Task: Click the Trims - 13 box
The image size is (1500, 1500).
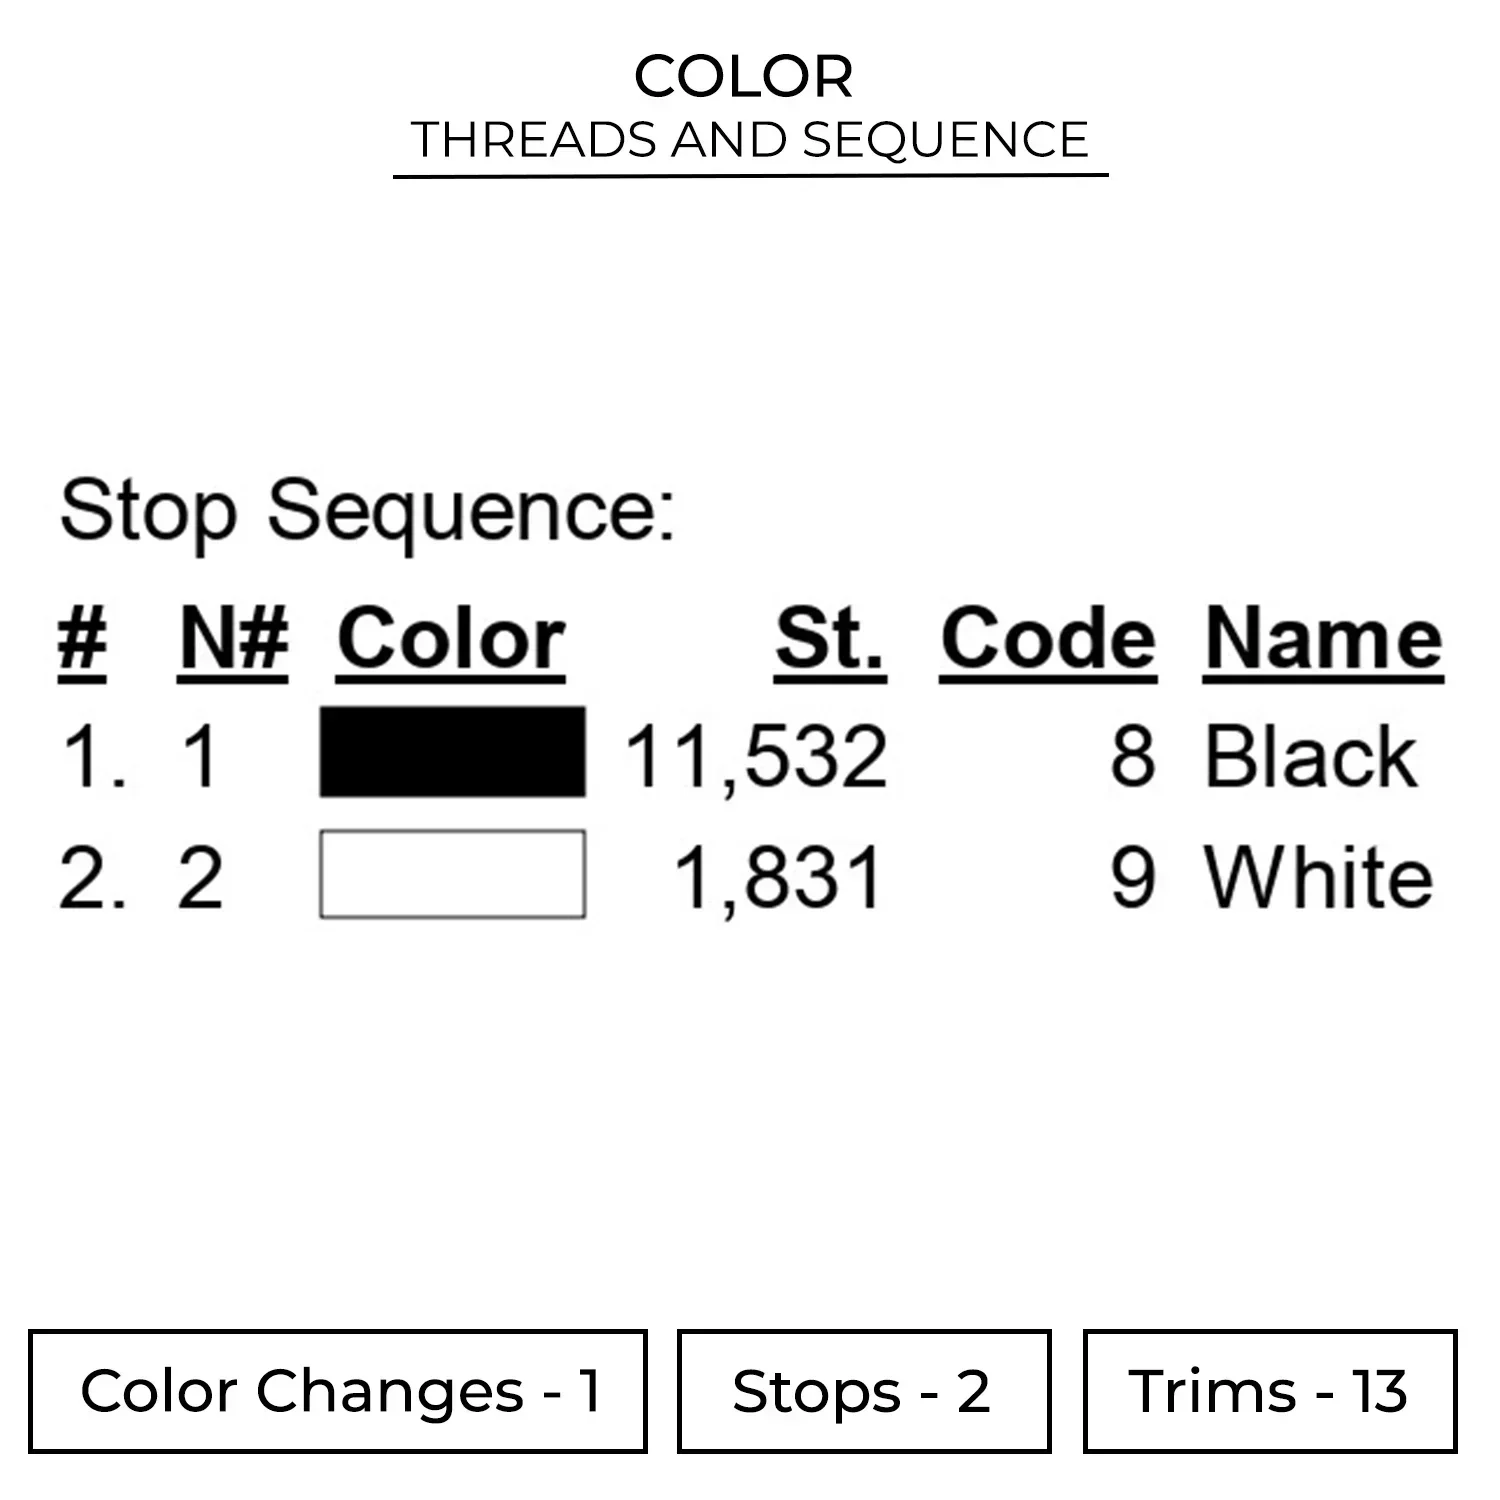Action: tap(1269, 1391)
